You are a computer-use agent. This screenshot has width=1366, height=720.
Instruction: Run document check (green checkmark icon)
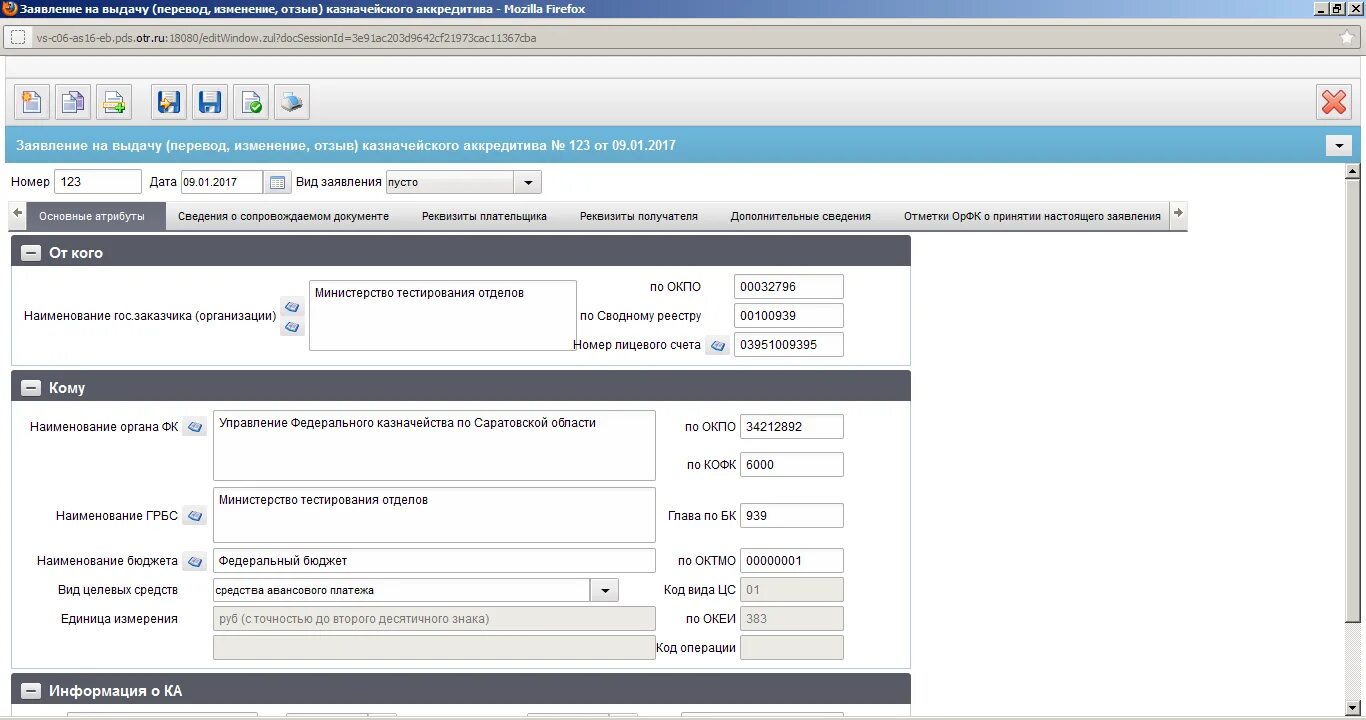click(x=251, y=102)
